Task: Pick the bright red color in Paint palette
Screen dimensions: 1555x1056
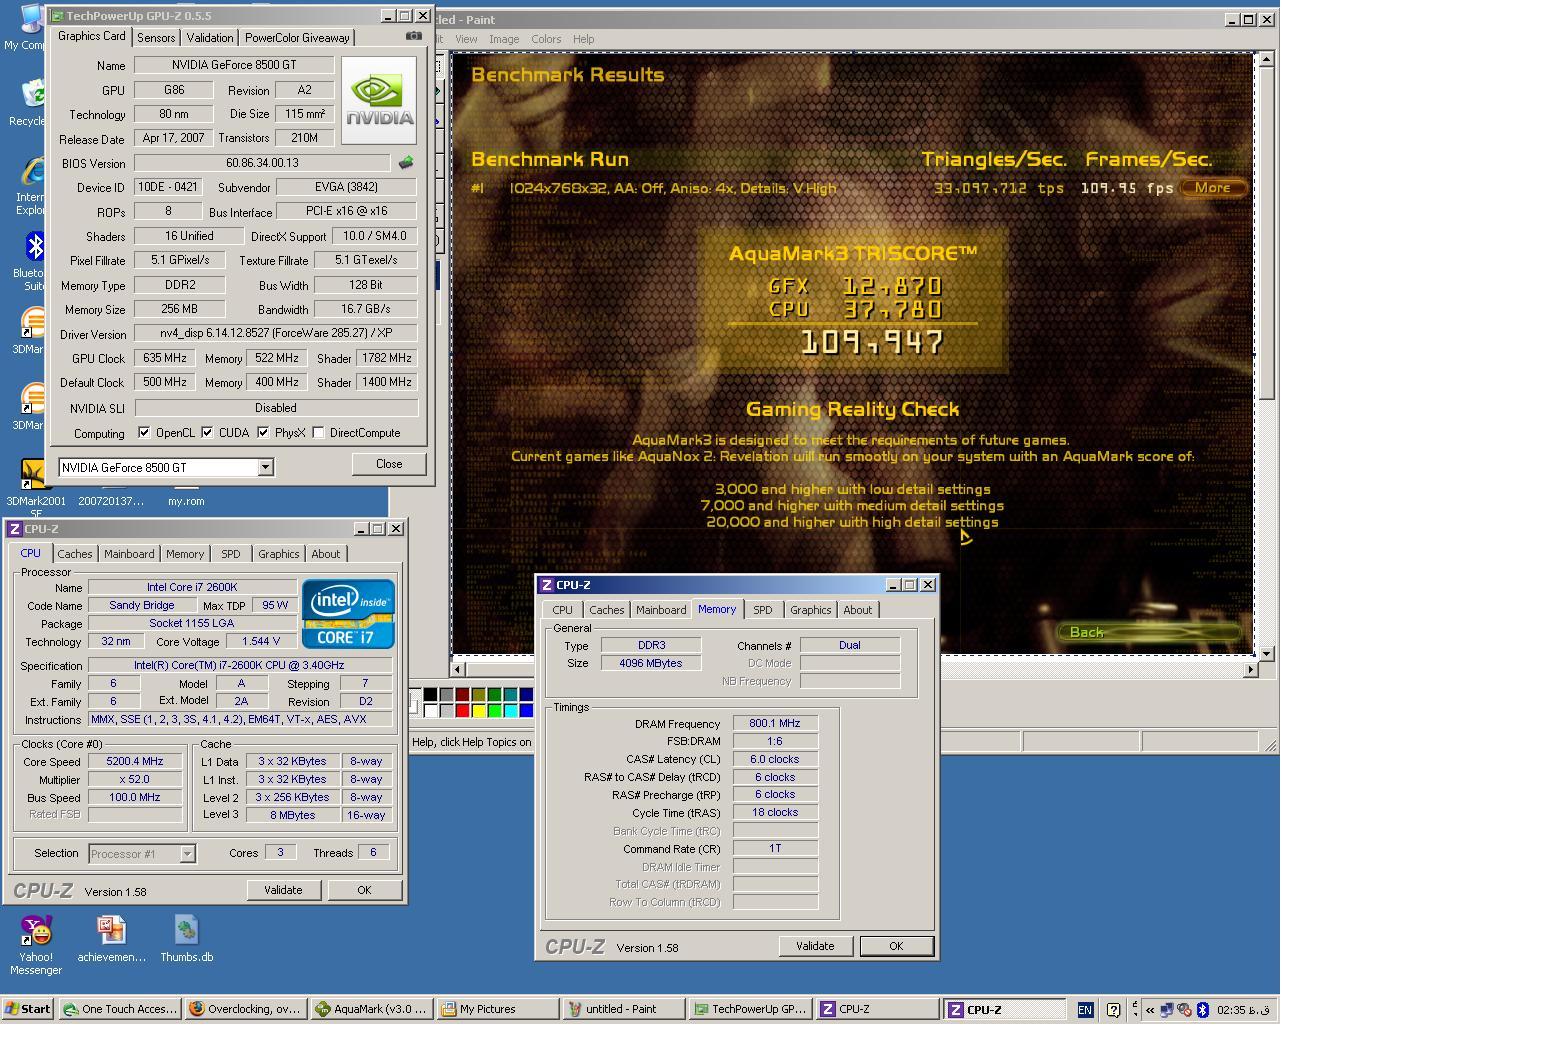Action: (x=462, y=710)
